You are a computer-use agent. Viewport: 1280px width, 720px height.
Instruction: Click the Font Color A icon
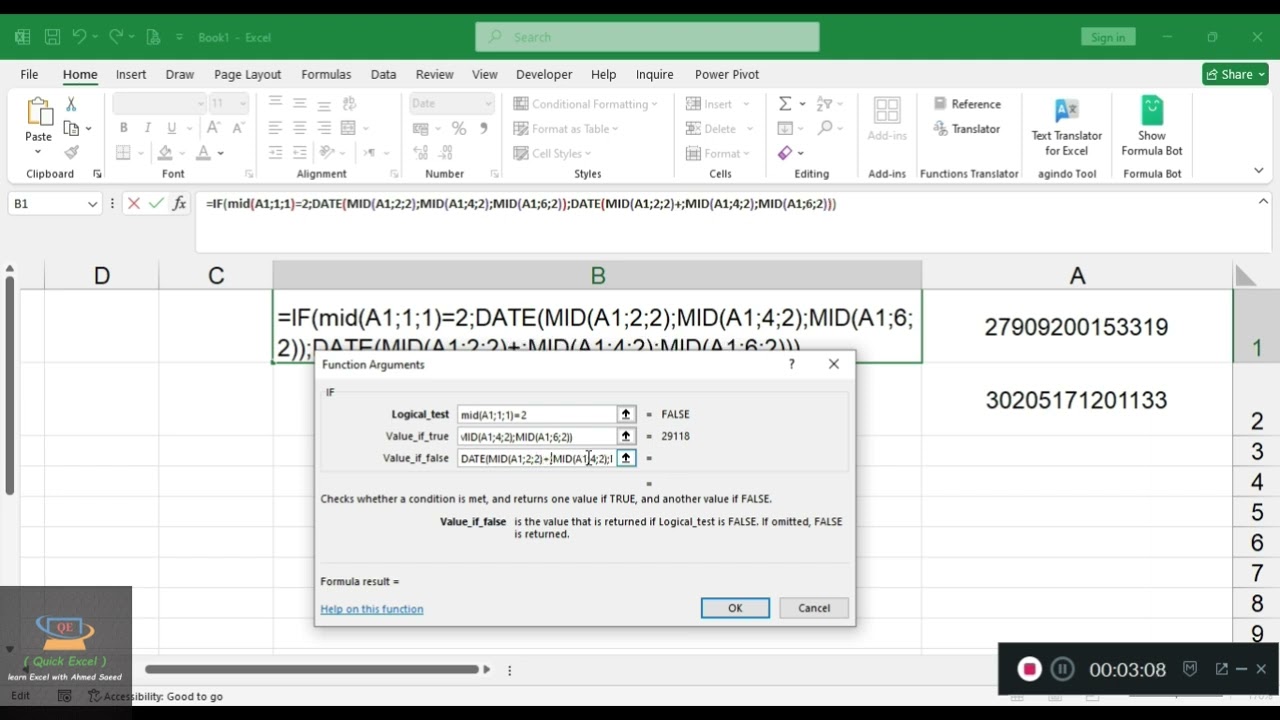203,153
